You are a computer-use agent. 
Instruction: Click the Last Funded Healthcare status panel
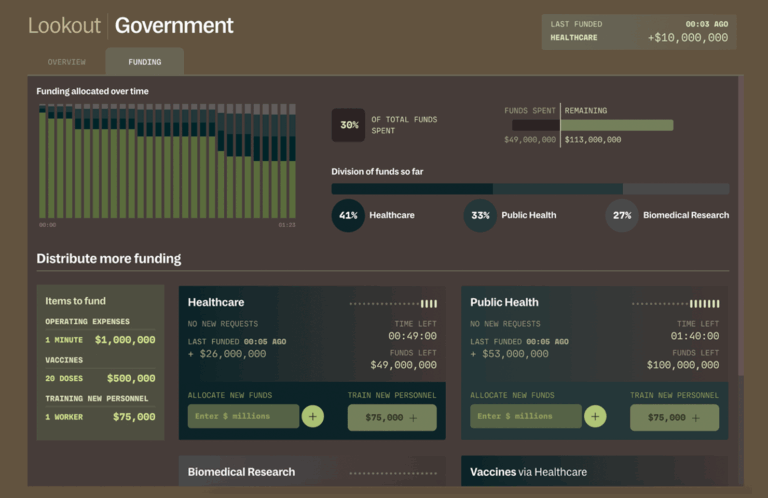pyautogui.click(x=639, y=31)
